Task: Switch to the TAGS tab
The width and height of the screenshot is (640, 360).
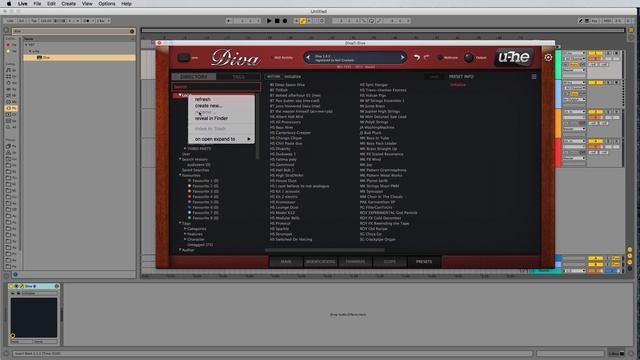Action: click(x=238, y=77)
